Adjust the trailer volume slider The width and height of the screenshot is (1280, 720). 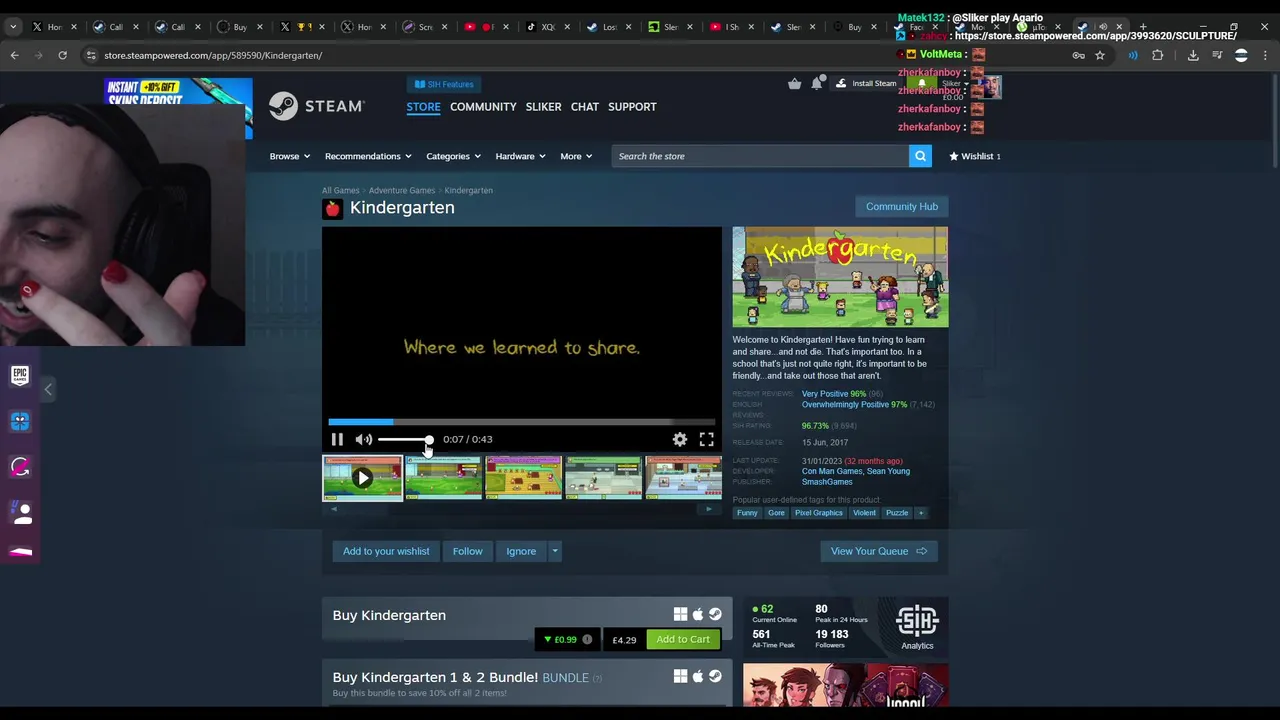coord(406,439)
